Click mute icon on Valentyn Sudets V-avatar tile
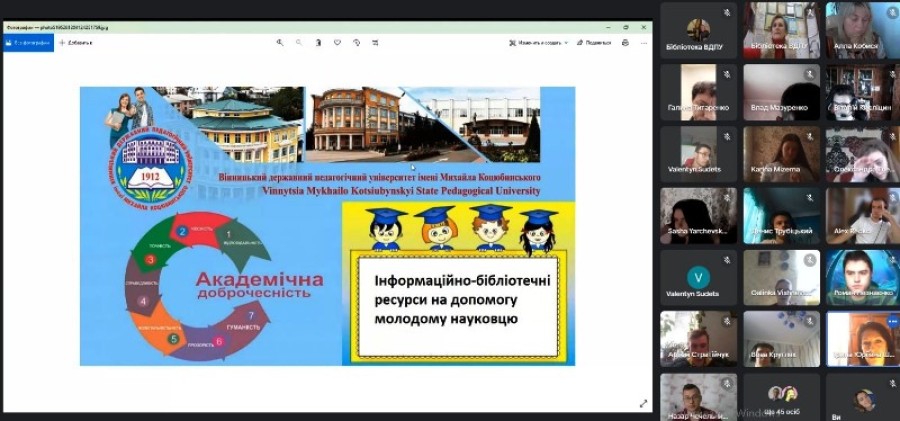The height and width of the screenshot is (421, 900). point(727,260)
